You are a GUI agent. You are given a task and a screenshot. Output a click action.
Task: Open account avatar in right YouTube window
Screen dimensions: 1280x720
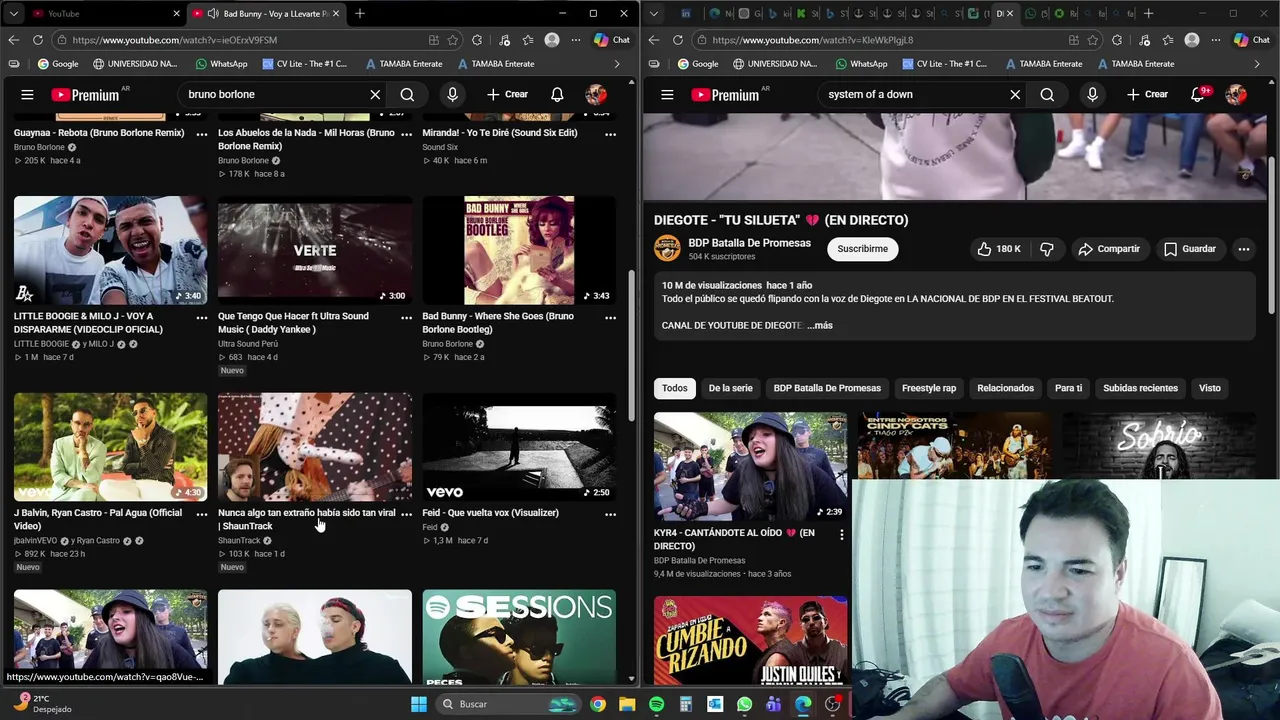click(1236, 94)
